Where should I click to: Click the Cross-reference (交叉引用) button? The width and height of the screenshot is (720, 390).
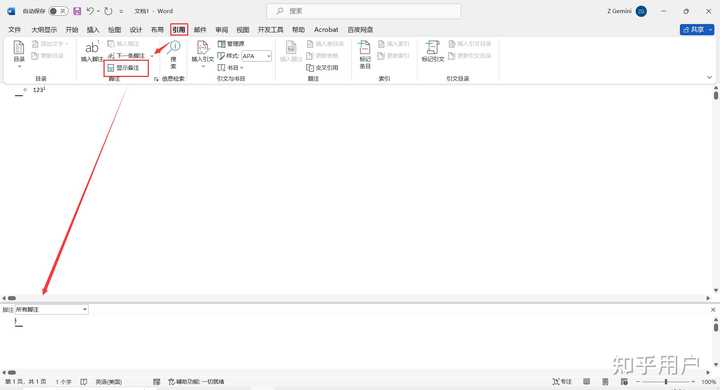click(x=322, y=68)
